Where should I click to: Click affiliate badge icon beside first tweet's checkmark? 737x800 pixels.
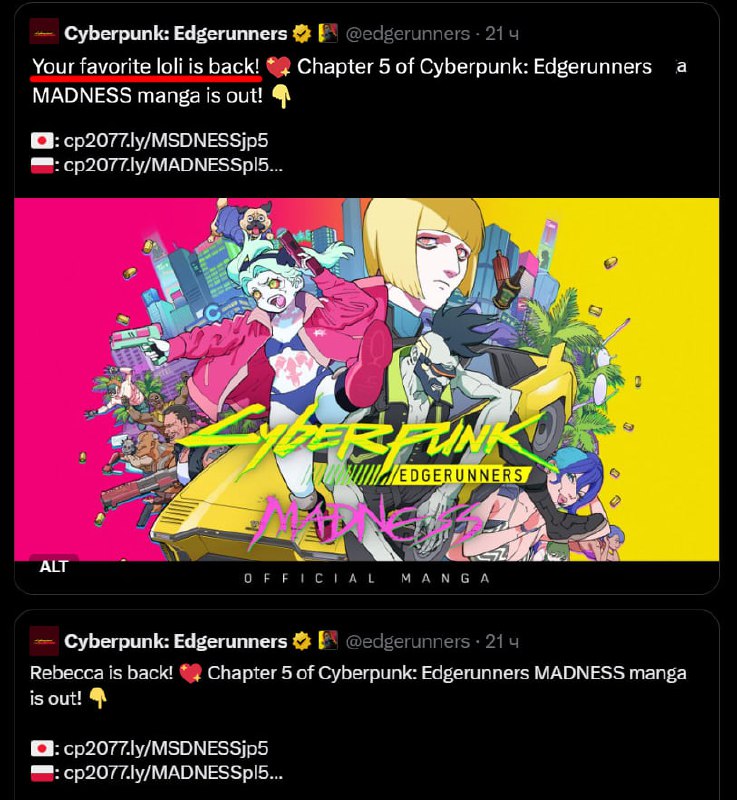click(x=328, y=33)
